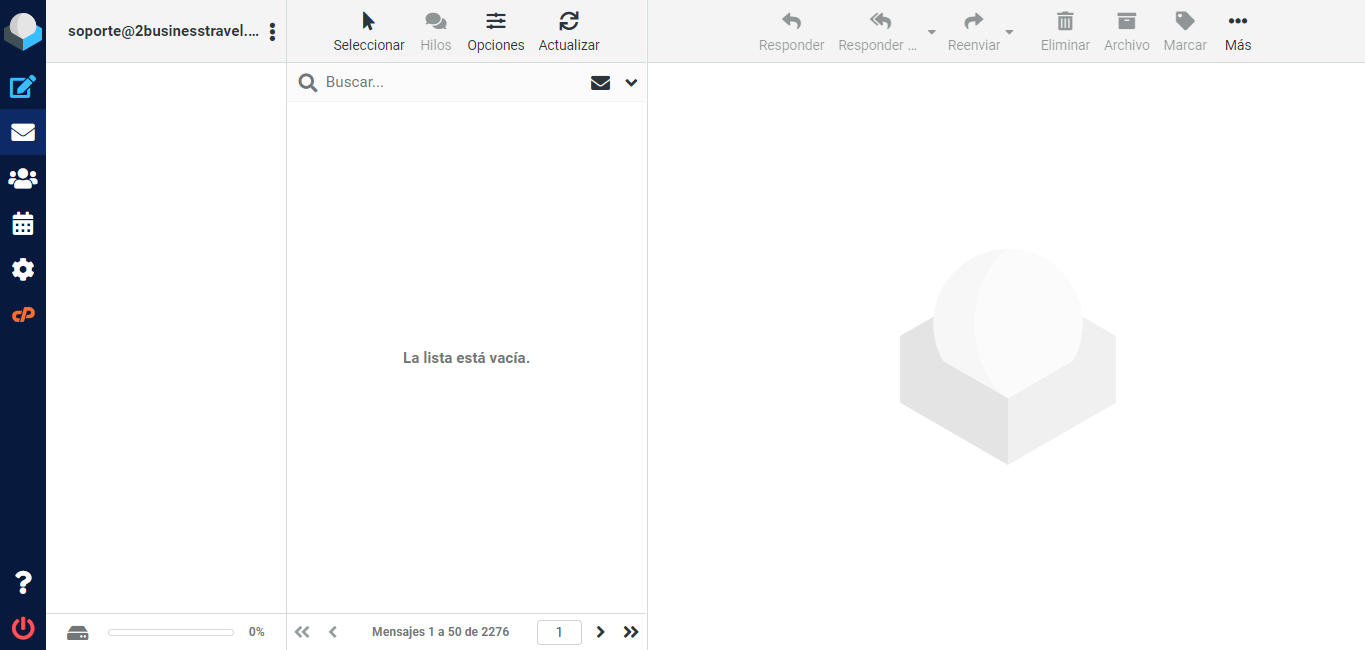Expand the Reenviar dropdown arrow
The image size is (1365, 650).
pos(1009,32)
